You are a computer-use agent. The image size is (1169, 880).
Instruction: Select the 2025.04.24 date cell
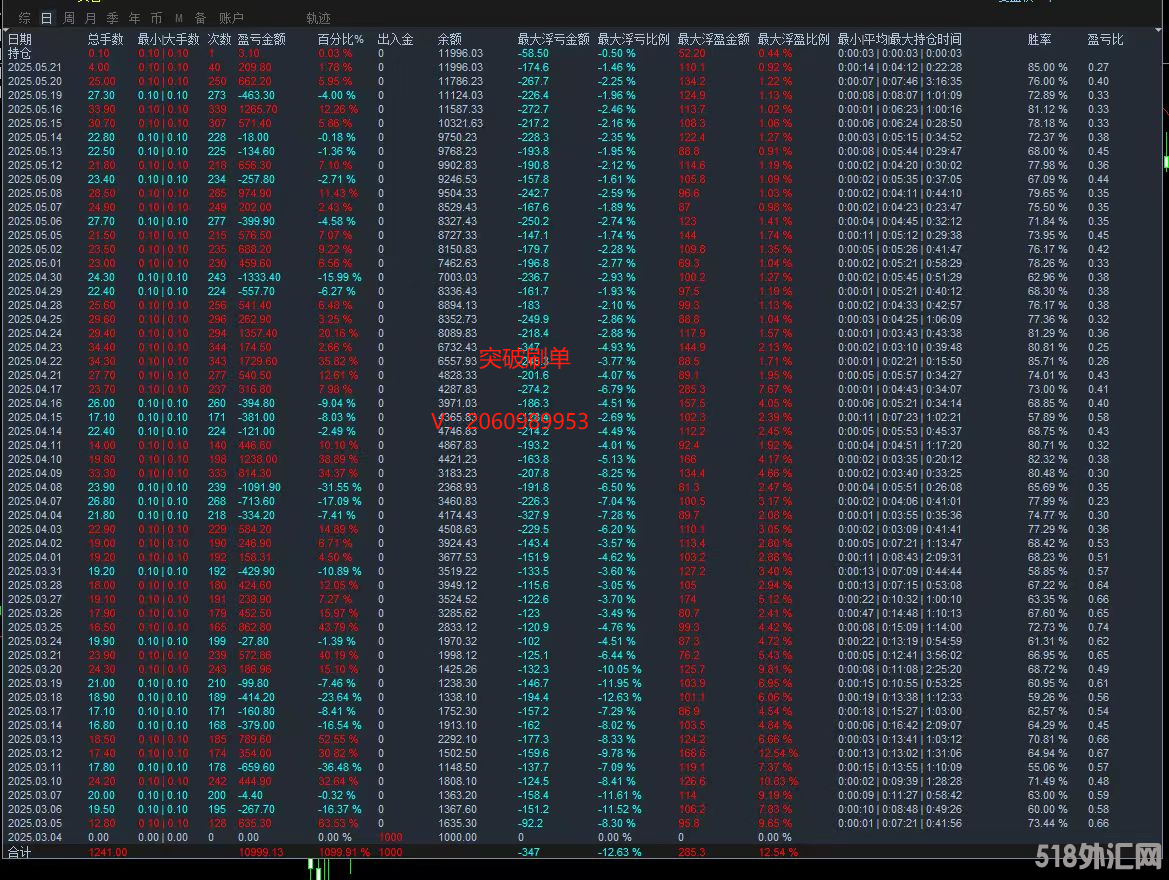(35, 333)
